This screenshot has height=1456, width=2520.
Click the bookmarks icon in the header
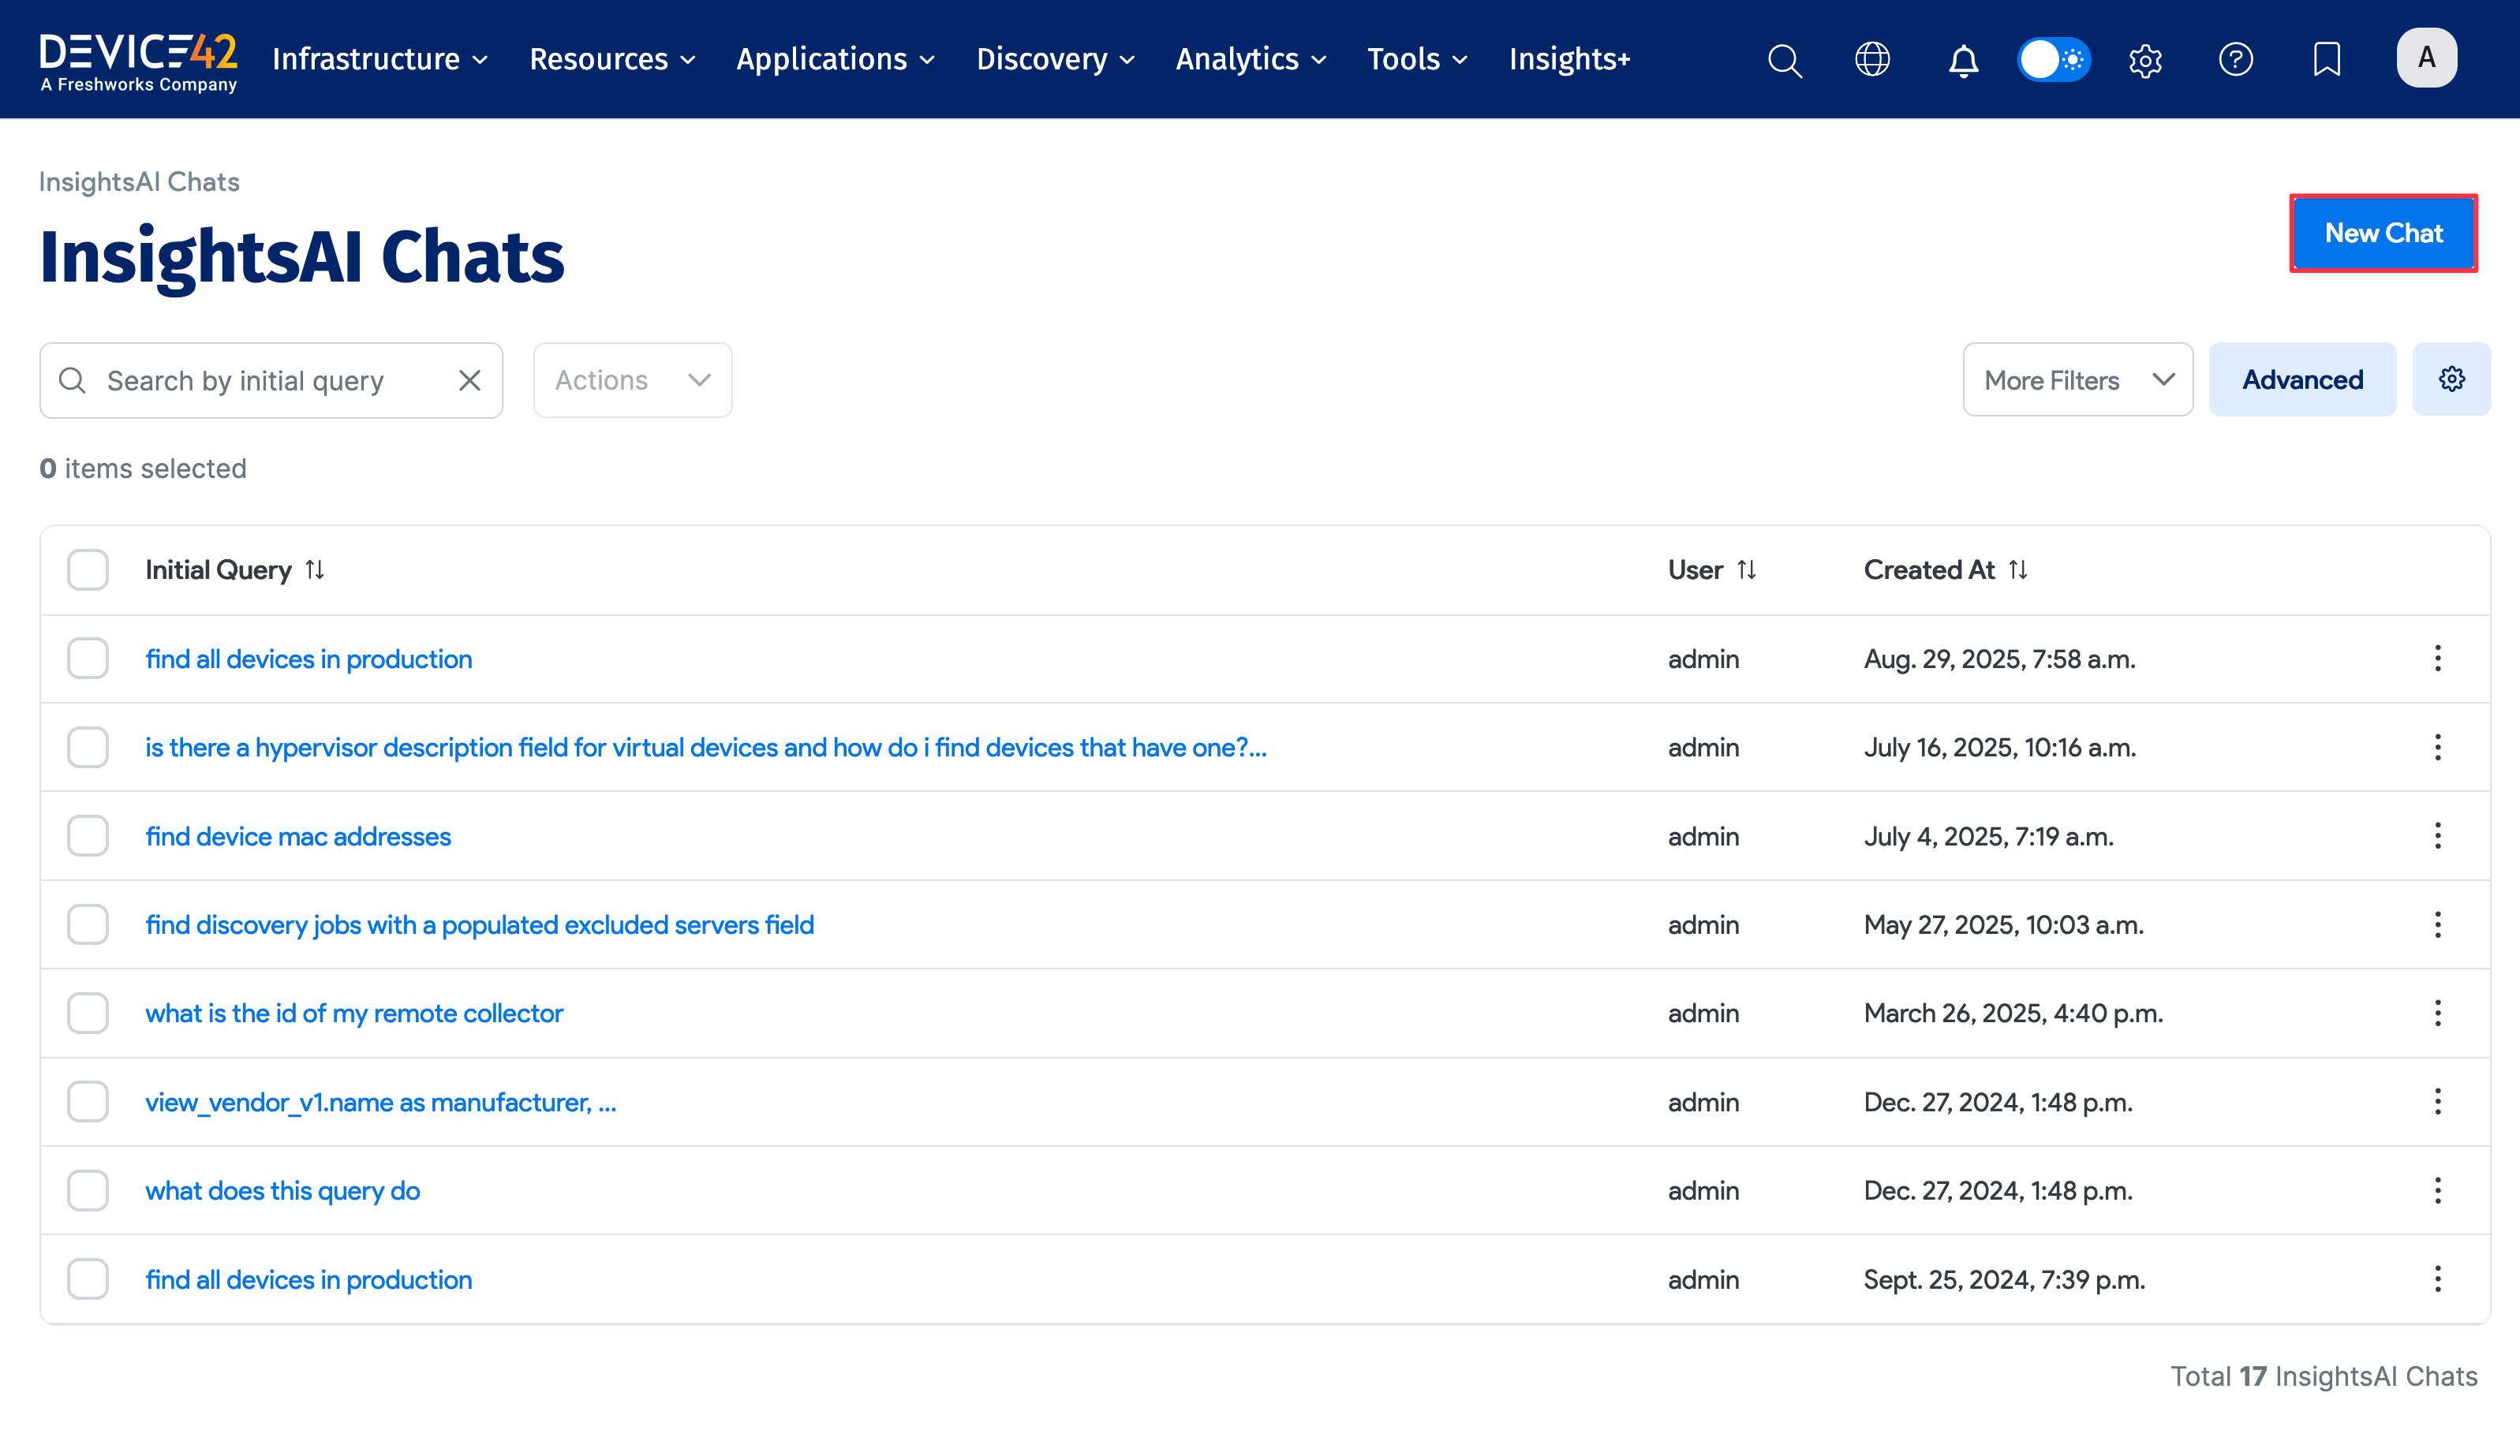[x=2327, y=60]
